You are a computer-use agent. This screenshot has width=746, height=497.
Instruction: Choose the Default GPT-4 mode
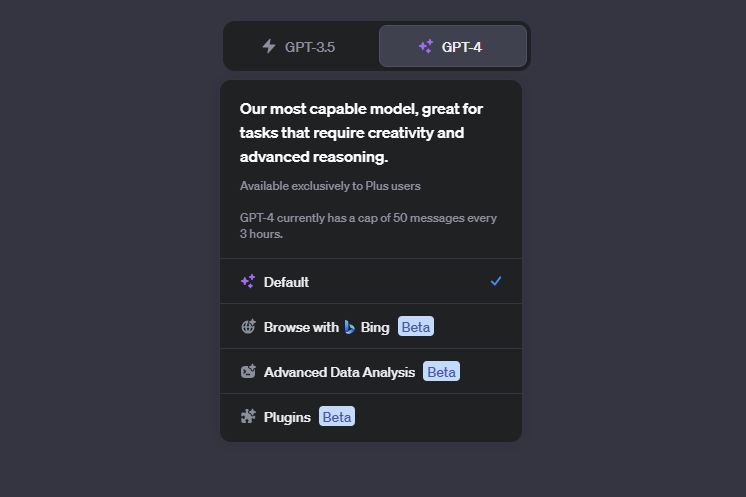(x=371, y=282)
